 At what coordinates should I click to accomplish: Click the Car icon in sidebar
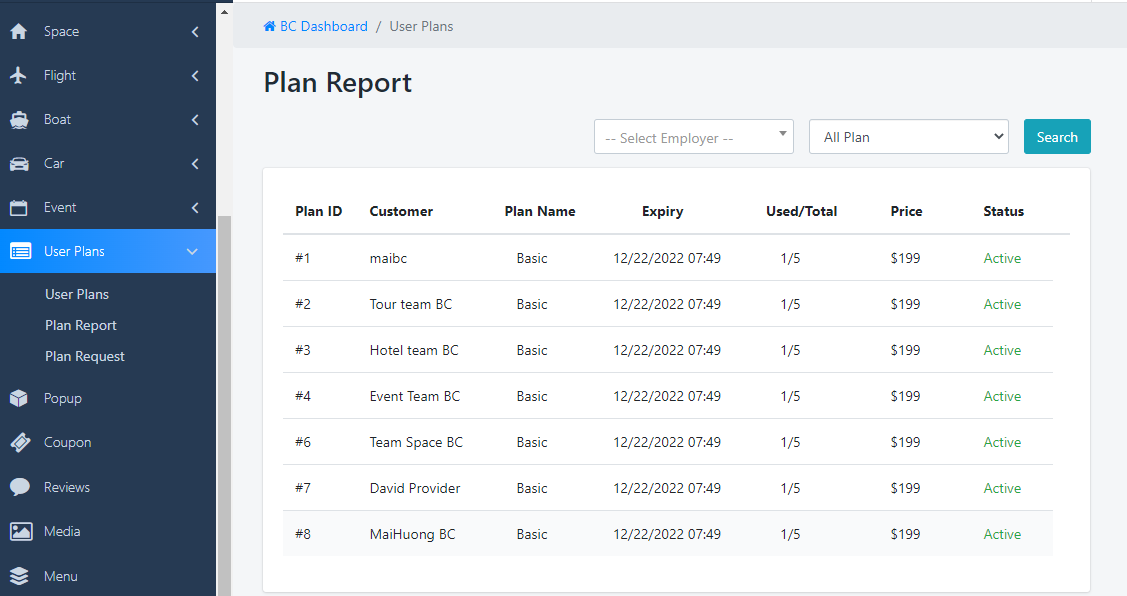click(19, 164)
